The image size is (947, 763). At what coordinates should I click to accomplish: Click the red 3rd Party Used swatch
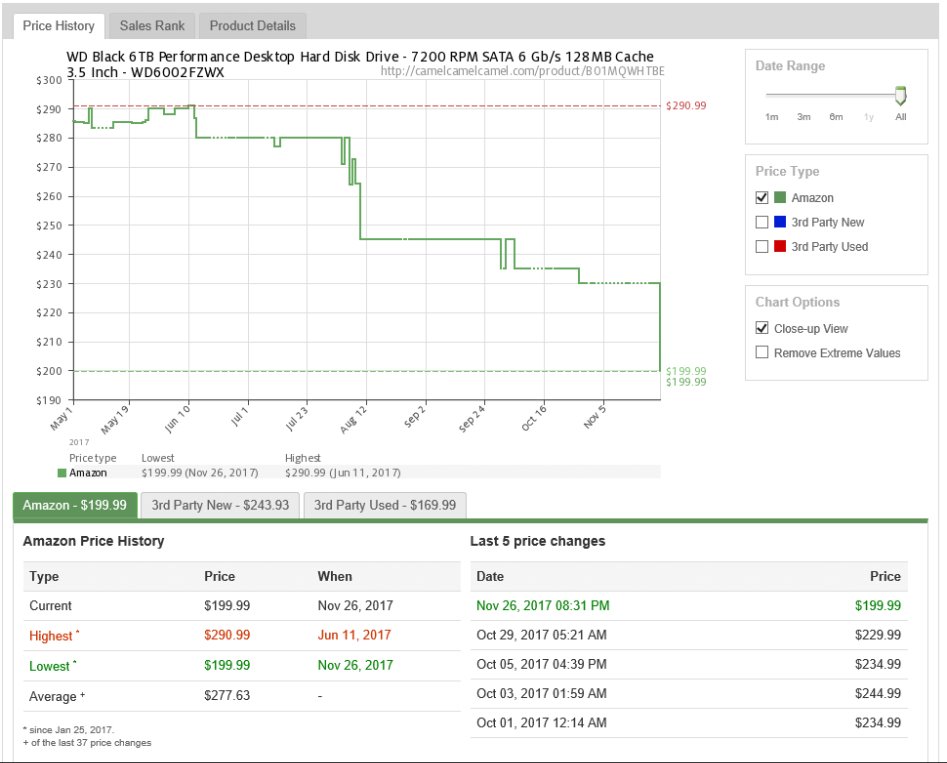[781, 246]
